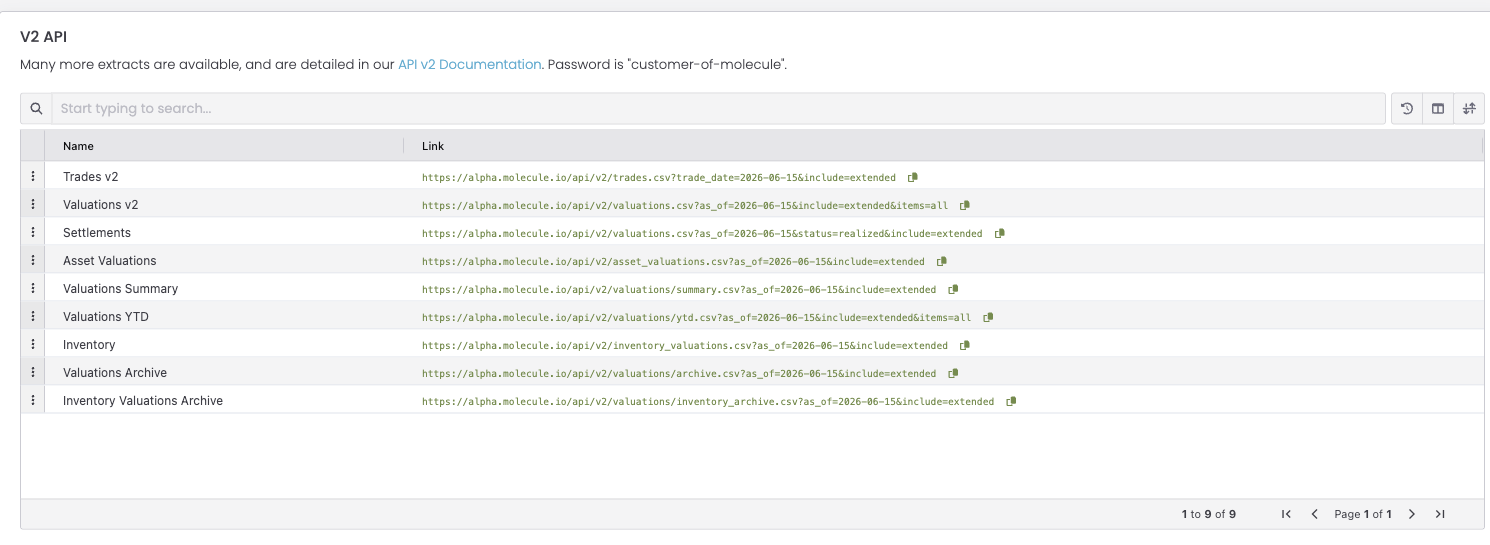Focus the 'Start typing to search' field
This screenshot has width=1490, height=545.
point(720,108)
